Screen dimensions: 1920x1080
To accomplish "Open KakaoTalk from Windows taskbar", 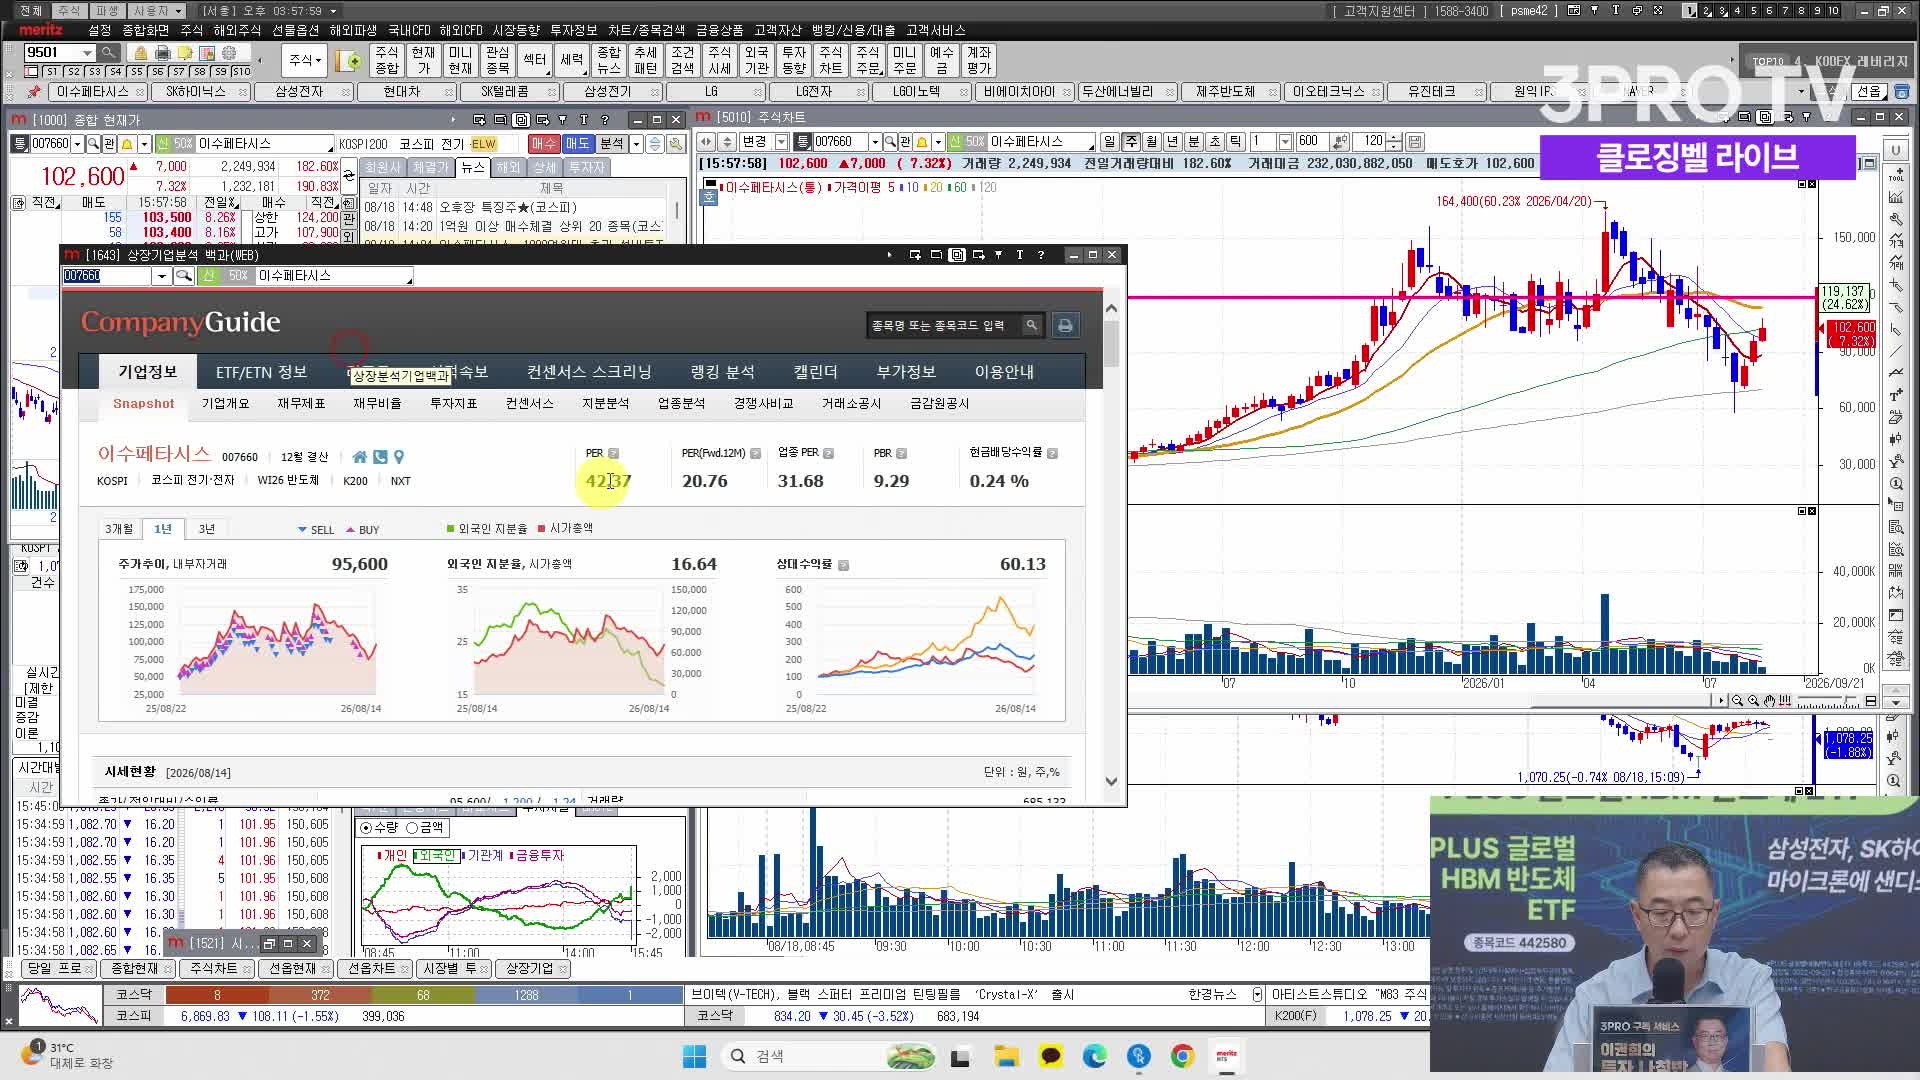I will 1050,1056.
